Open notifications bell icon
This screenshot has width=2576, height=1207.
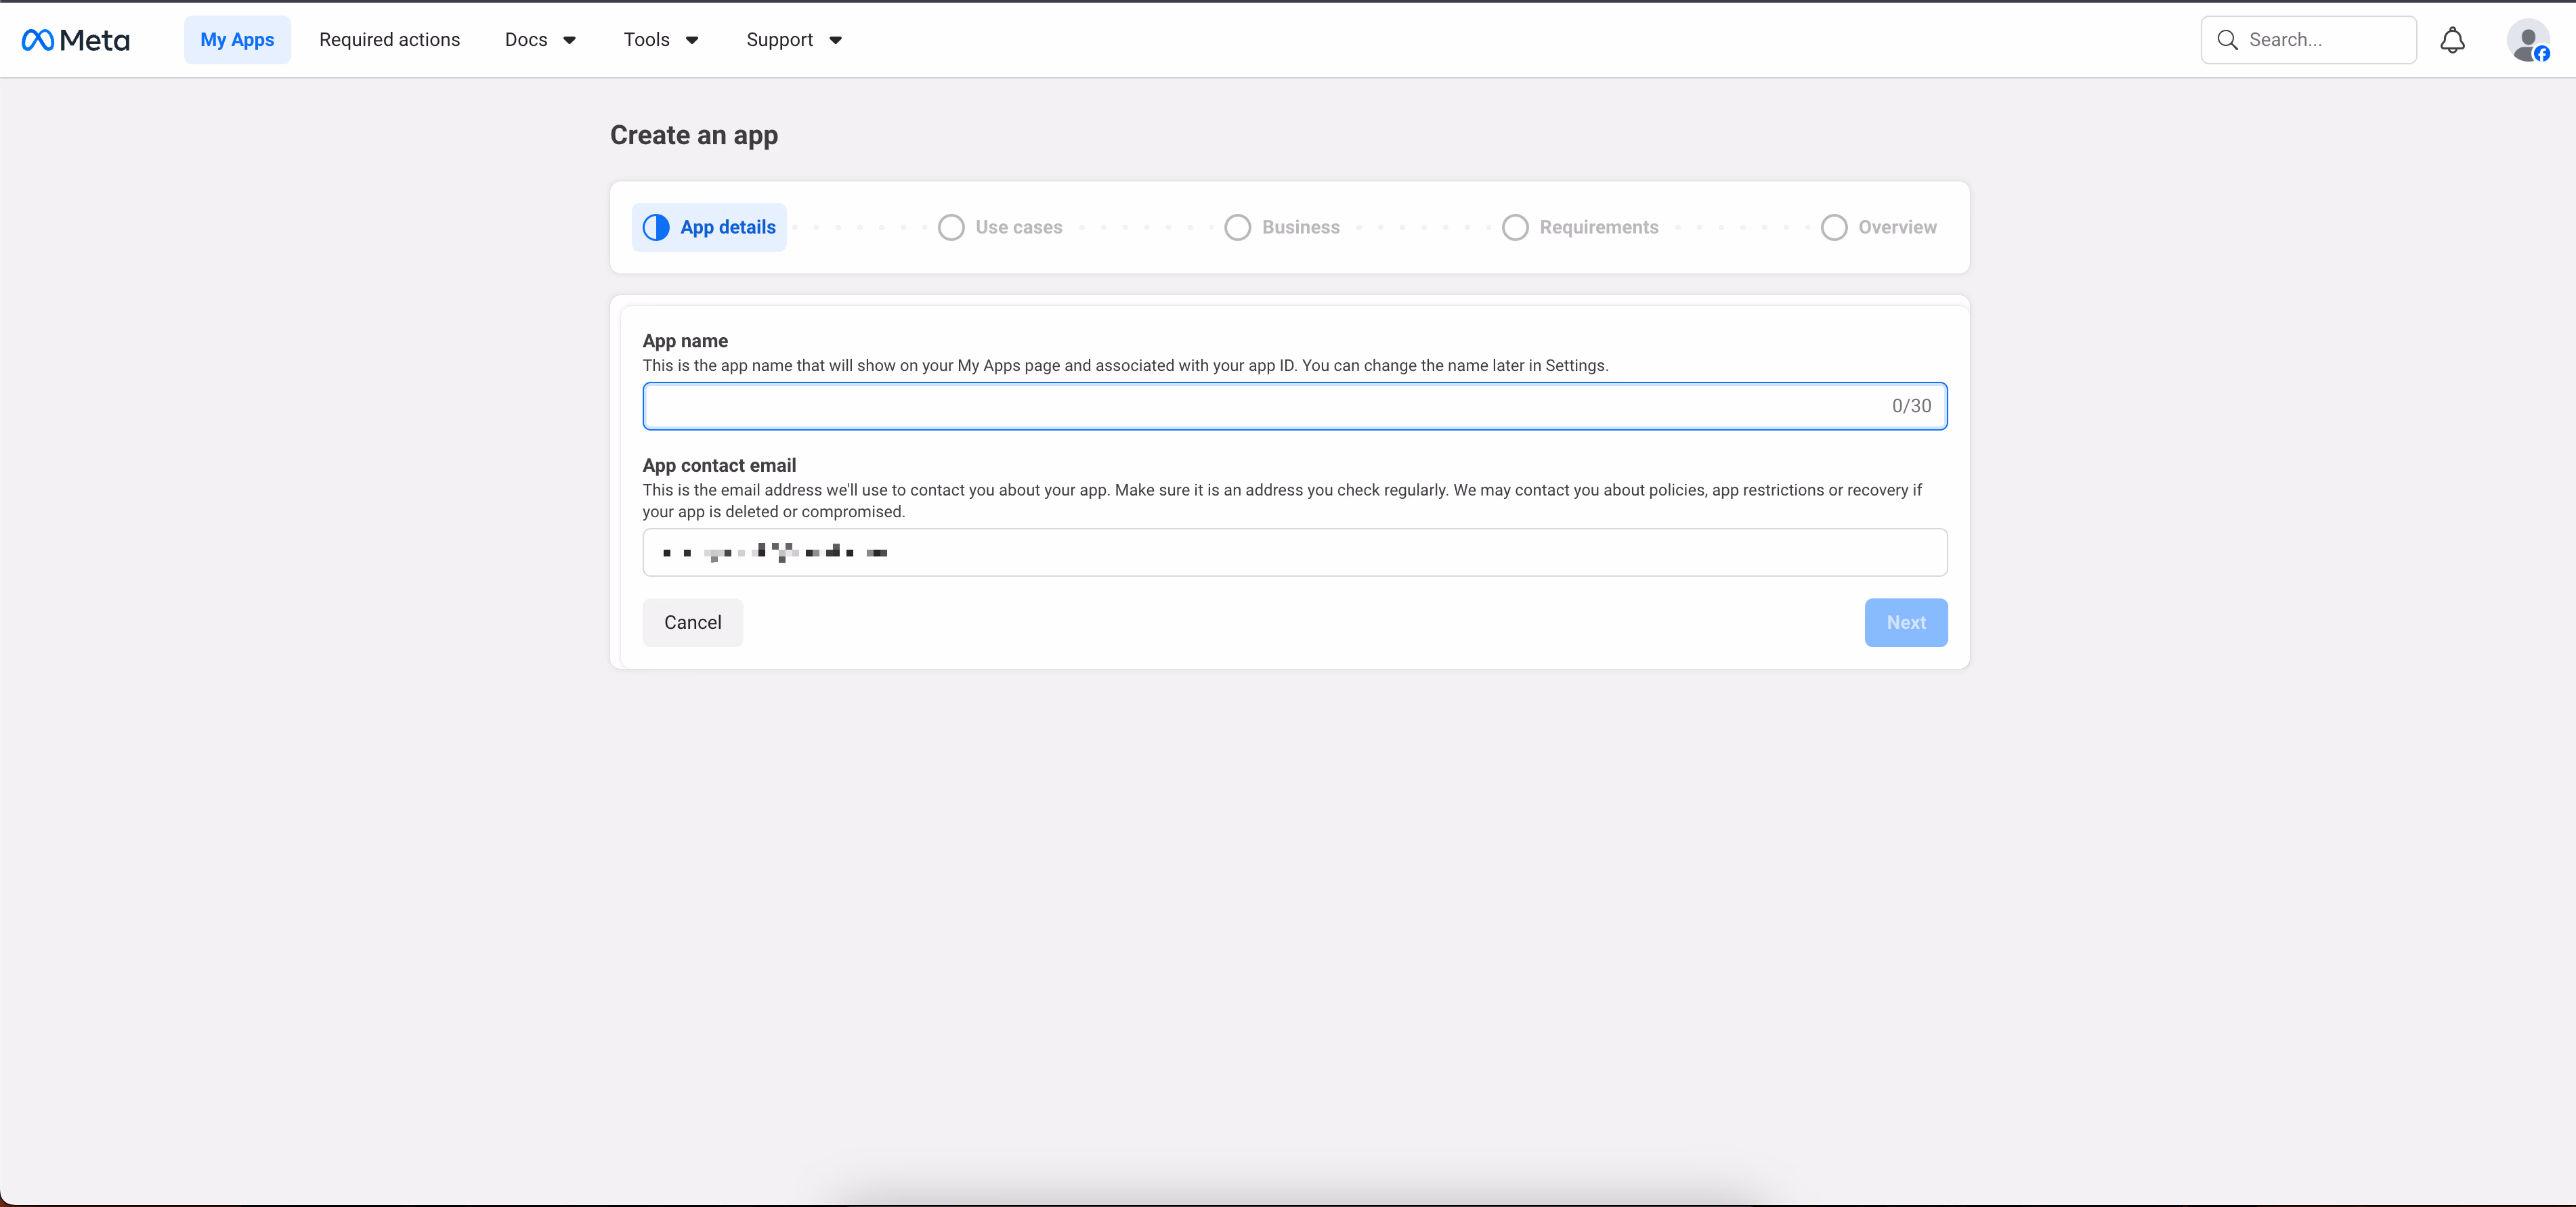coord(2452,40)
